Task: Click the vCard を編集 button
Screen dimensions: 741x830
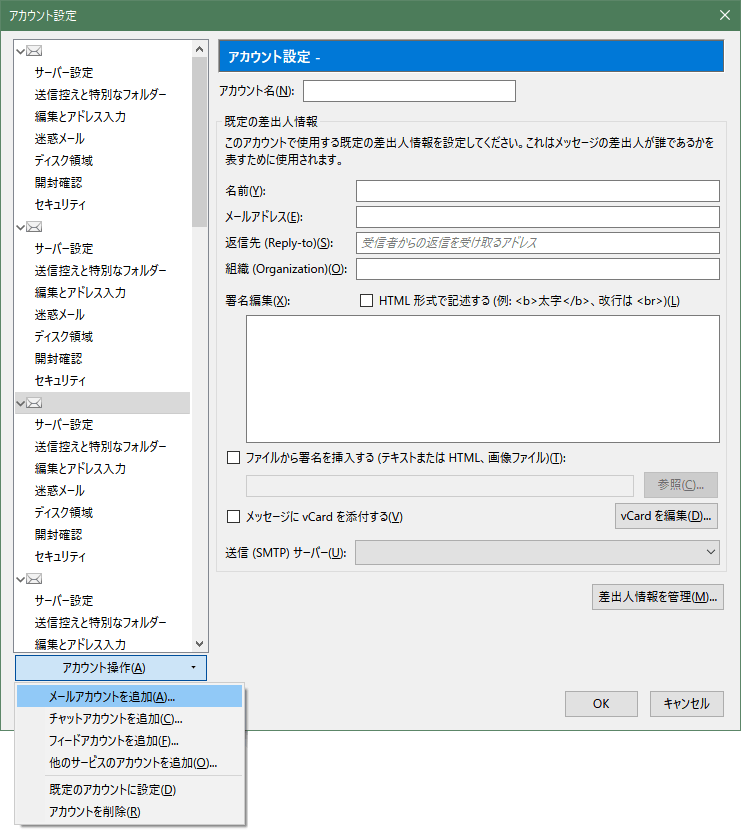Action: [665, 516]
